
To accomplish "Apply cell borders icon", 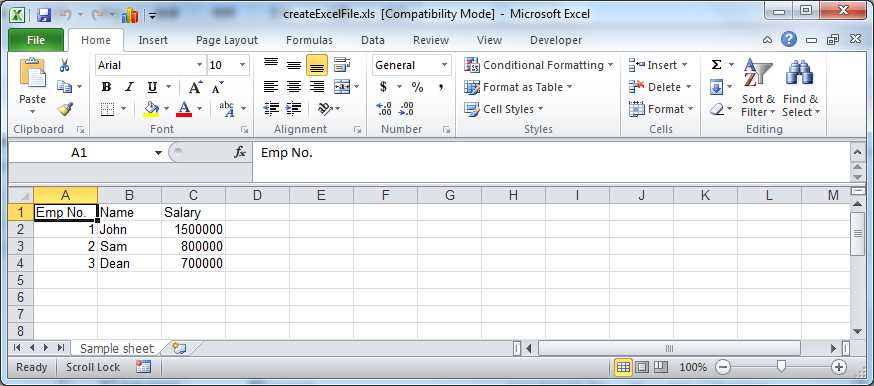I will pos(108,109).
